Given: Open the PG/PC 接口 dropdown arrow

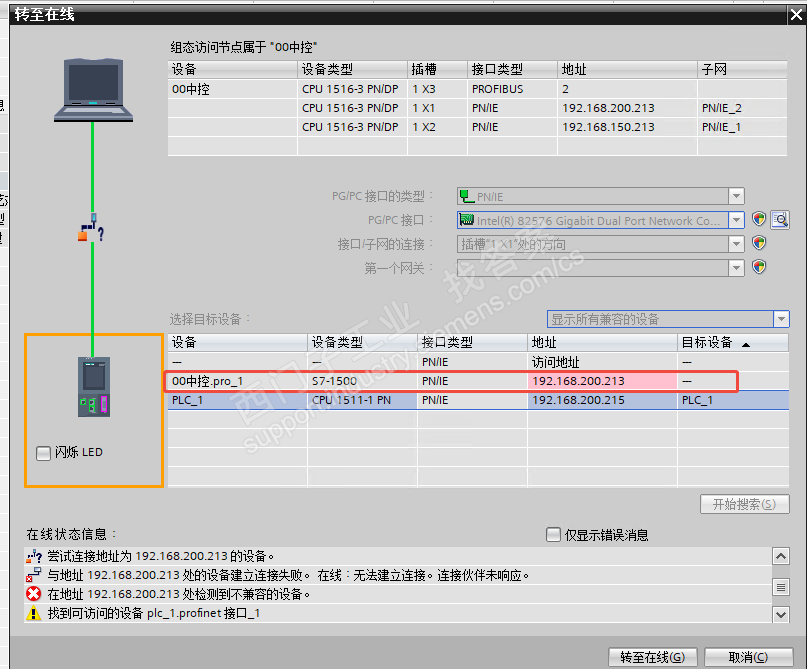Looking at the screenshot, I should point(736,220).
